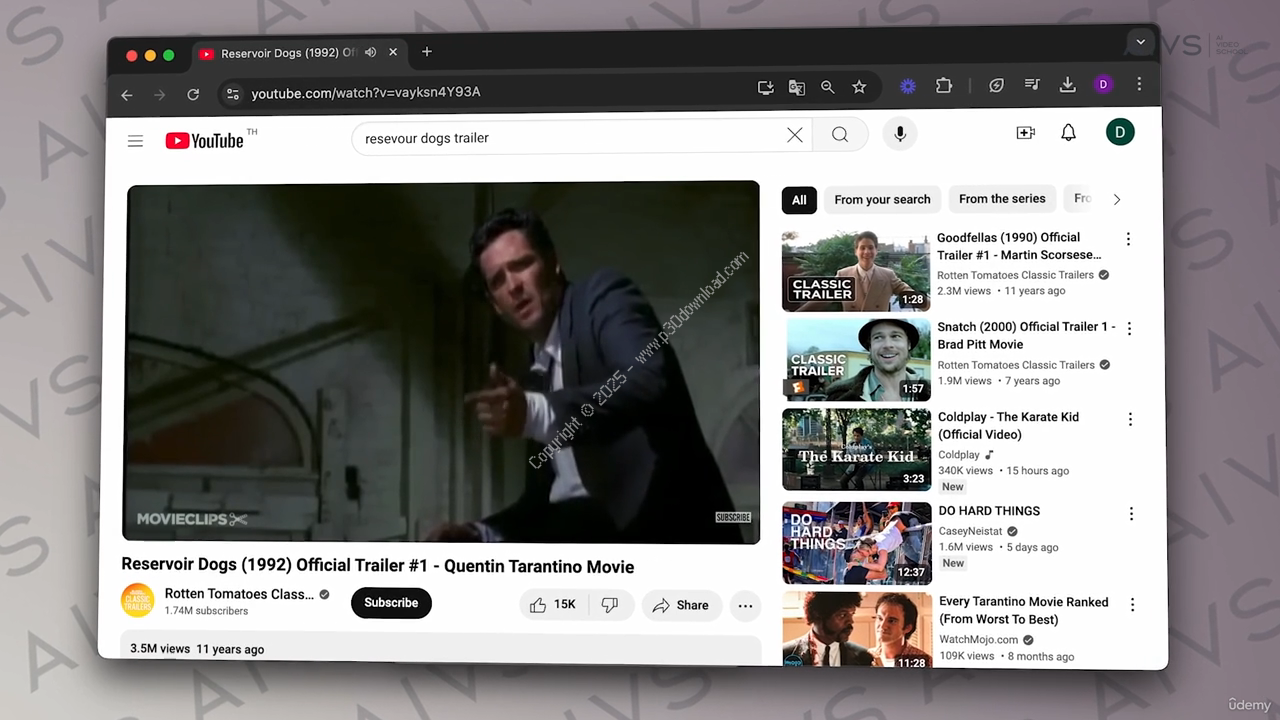Open Coldplay - The Karate Kid title
Screen dimensions: 1280x720
(x=1008, y=426)
